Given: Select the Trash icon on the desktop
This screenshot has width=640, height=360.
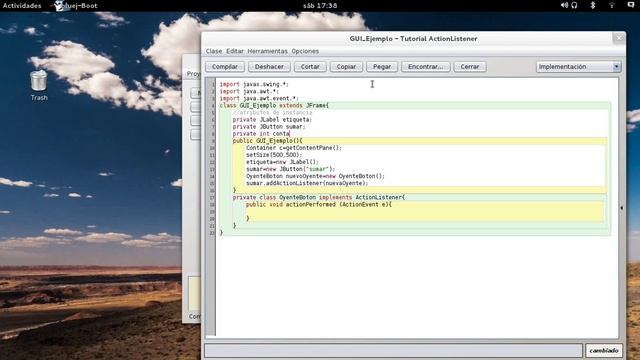Looking at the screenshot, I should (x=39, y=85).
